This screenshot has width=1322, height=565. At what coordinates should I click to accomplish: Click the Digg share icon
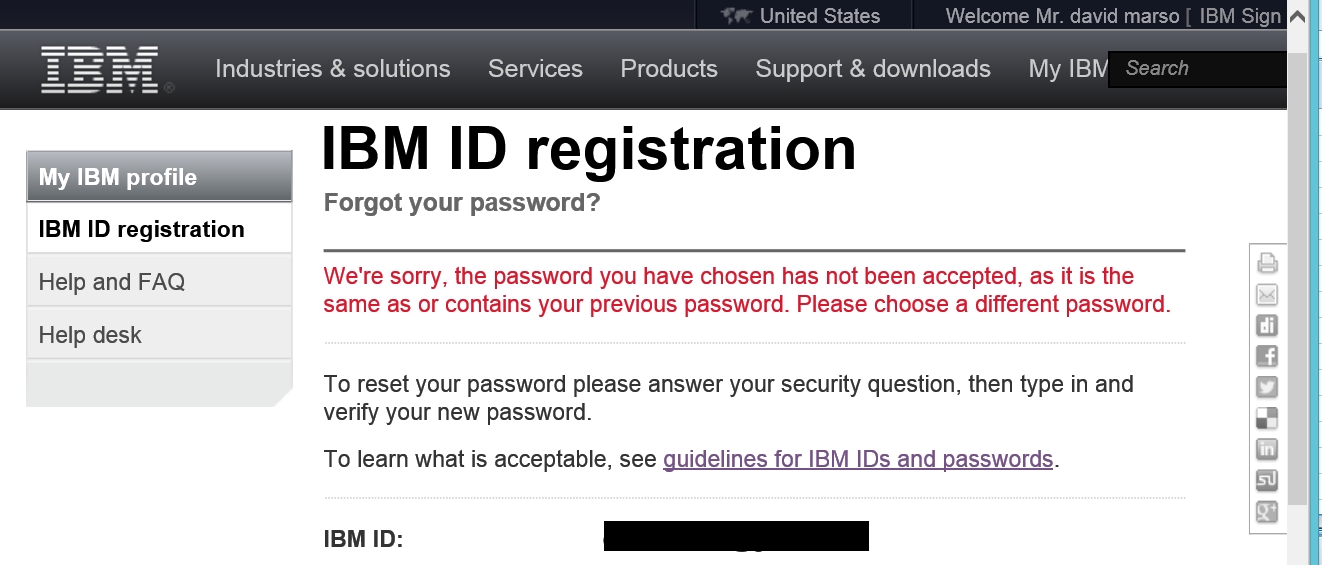click(1267, 325)
